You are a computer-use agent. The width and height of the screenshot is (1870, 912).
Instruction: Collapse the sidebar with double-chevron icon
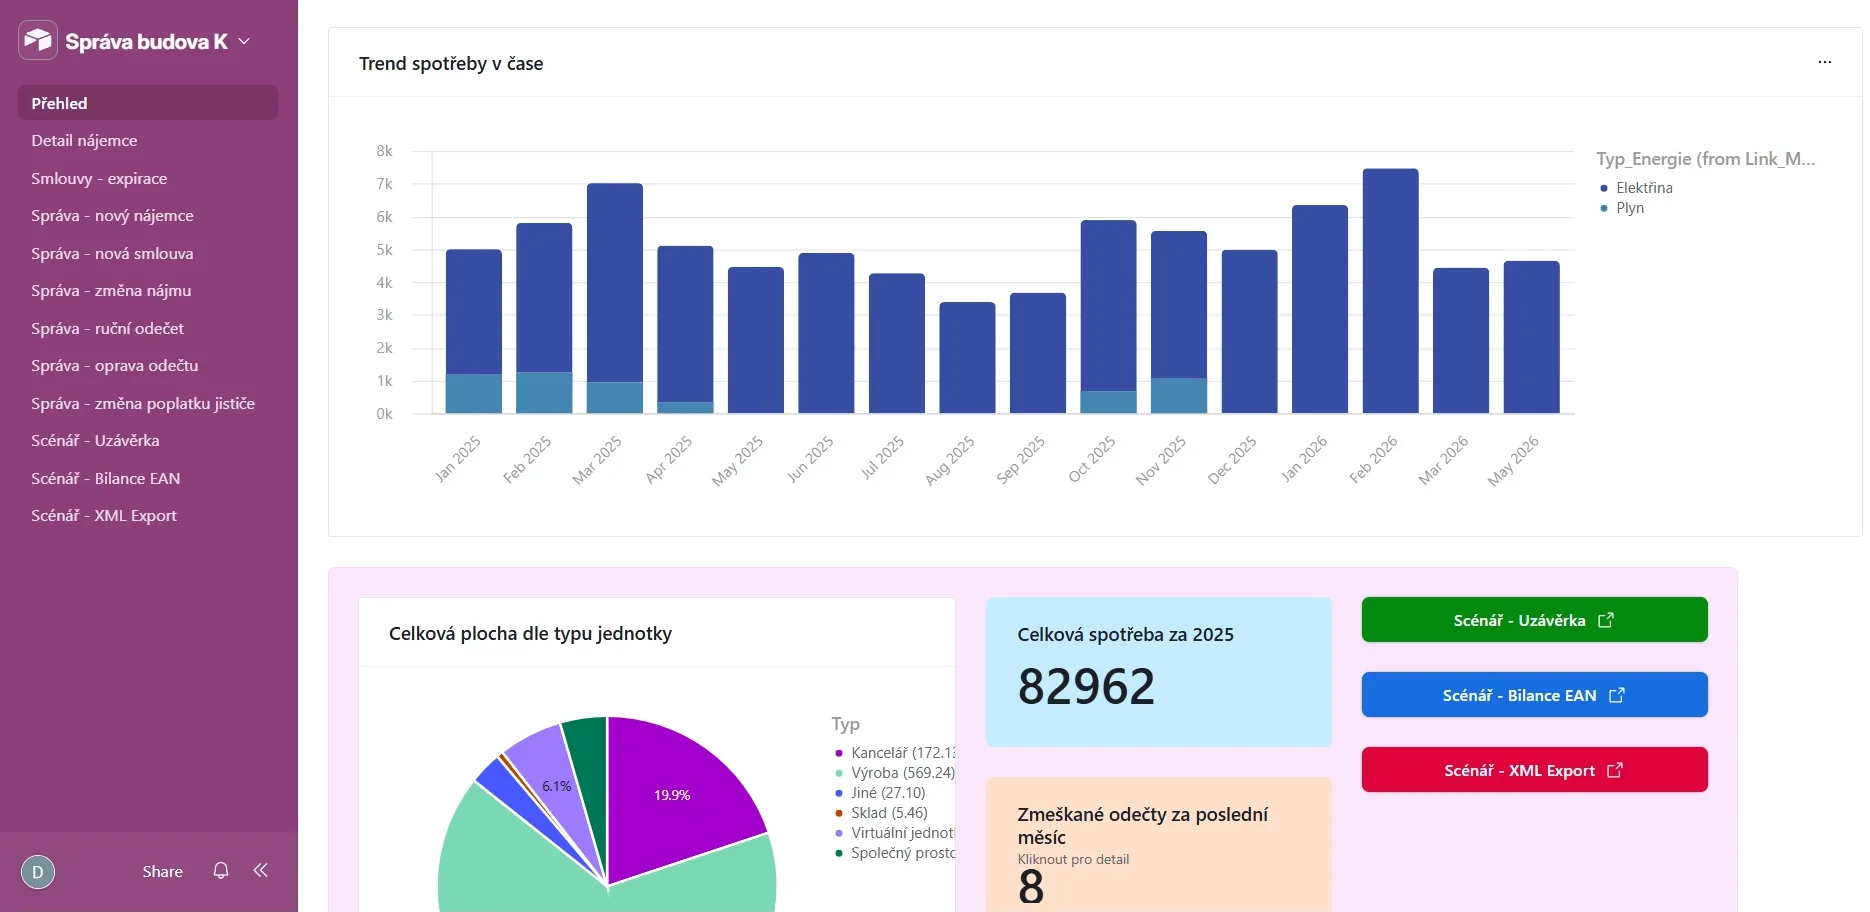(261, 871)
